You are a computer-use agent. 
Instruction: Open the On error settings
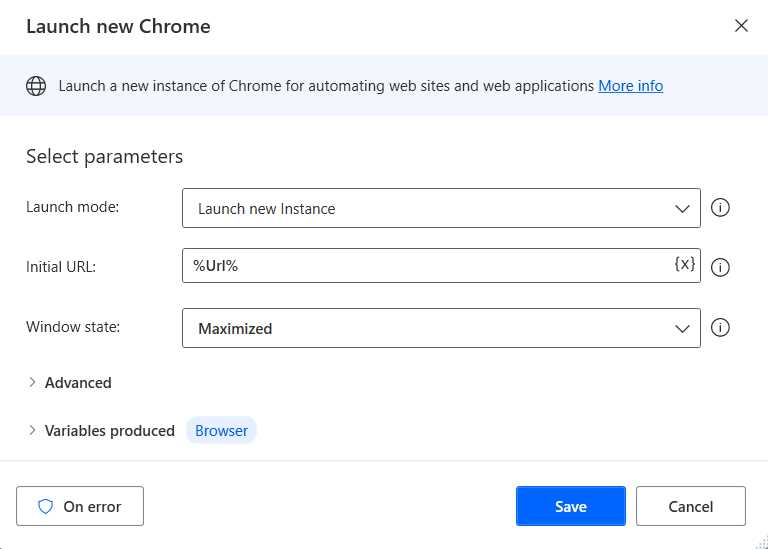(80, 506)
